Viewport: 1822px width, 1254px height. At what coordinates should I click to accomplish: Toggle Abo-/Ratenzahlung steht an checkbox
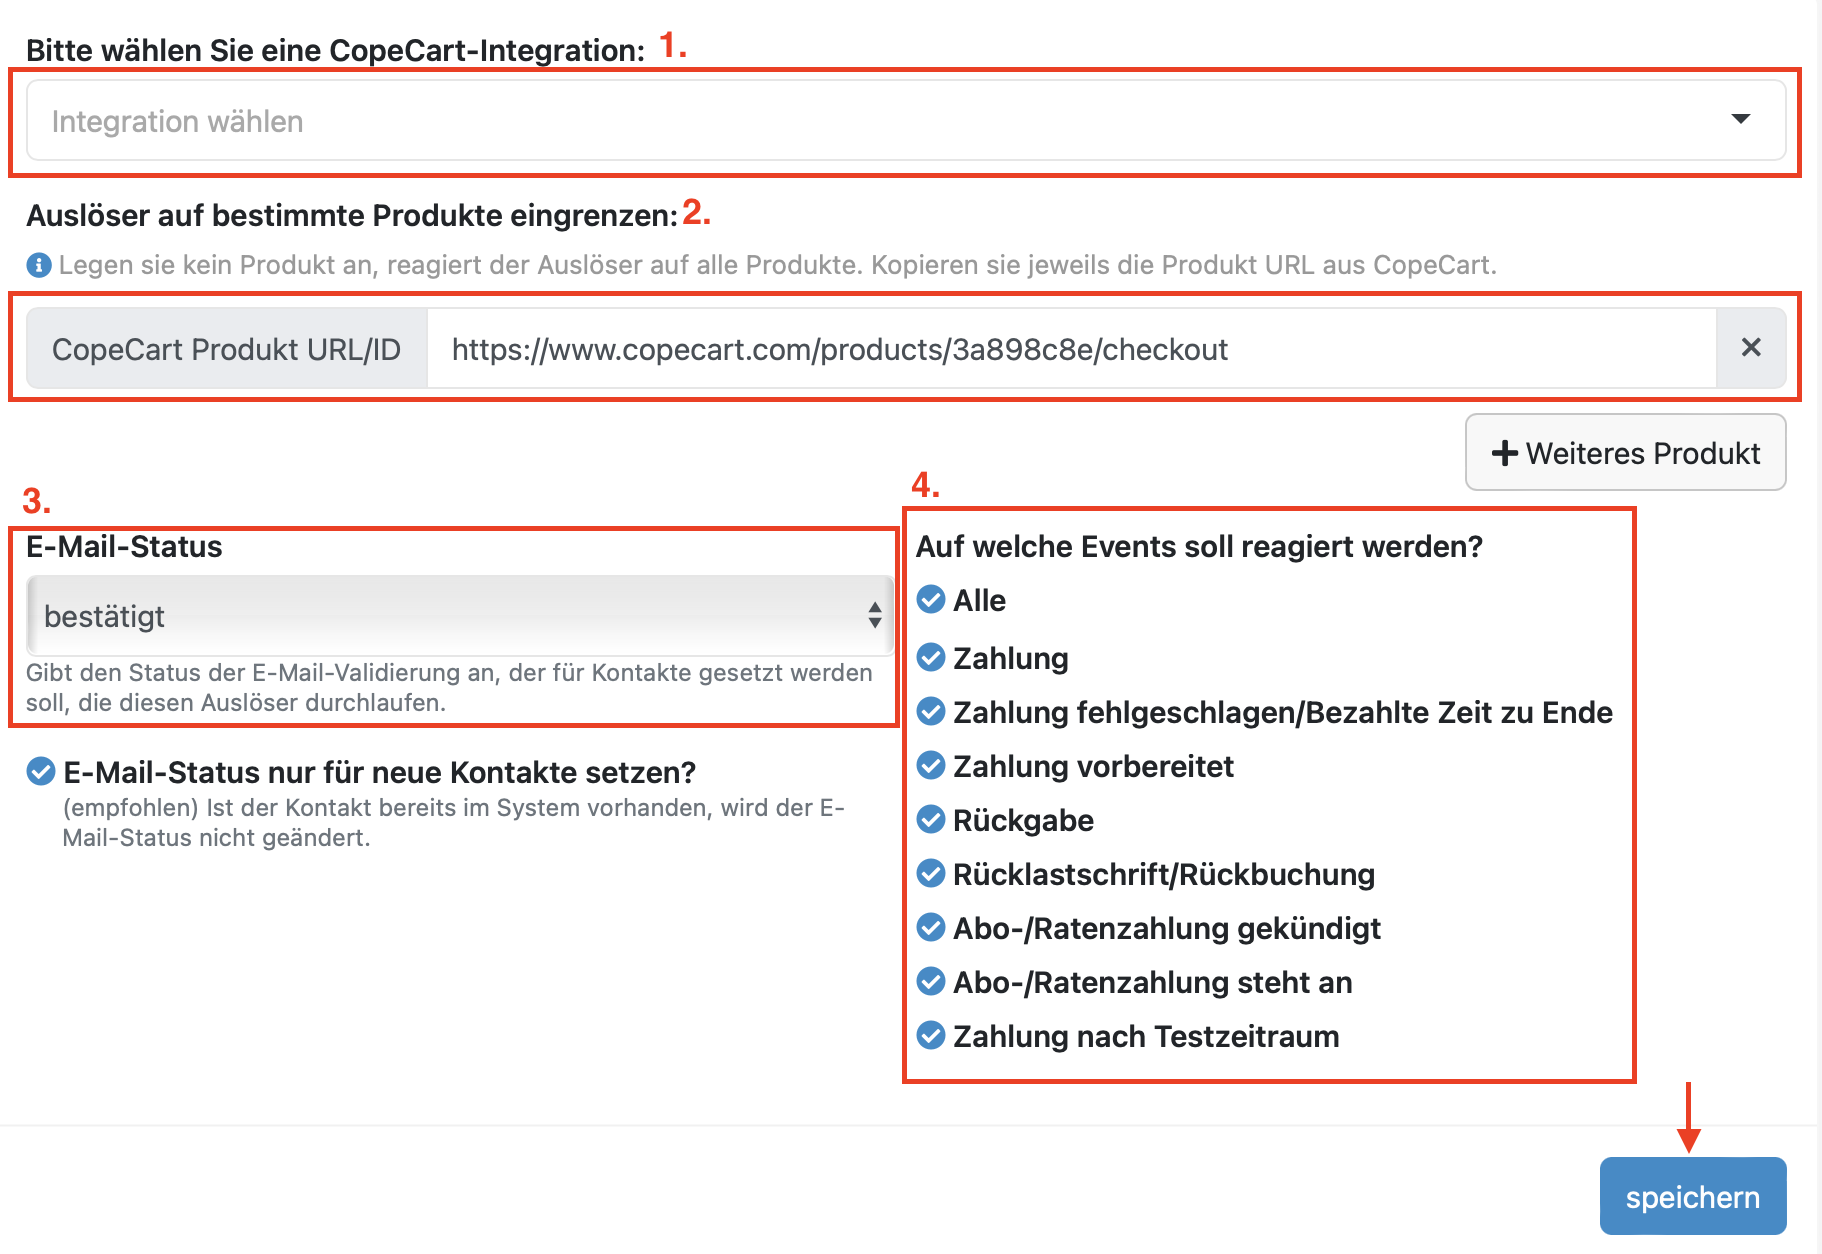pos(931,982)
